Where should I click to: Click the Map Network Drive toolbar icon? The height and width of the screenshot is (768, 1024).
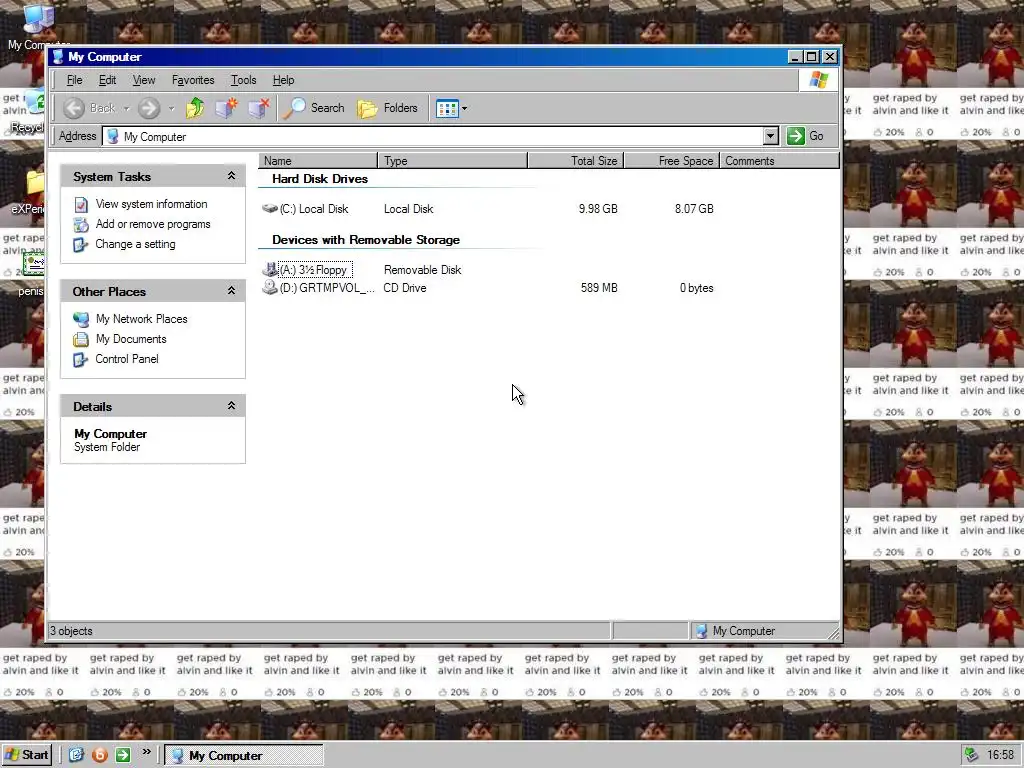[227, 108]
